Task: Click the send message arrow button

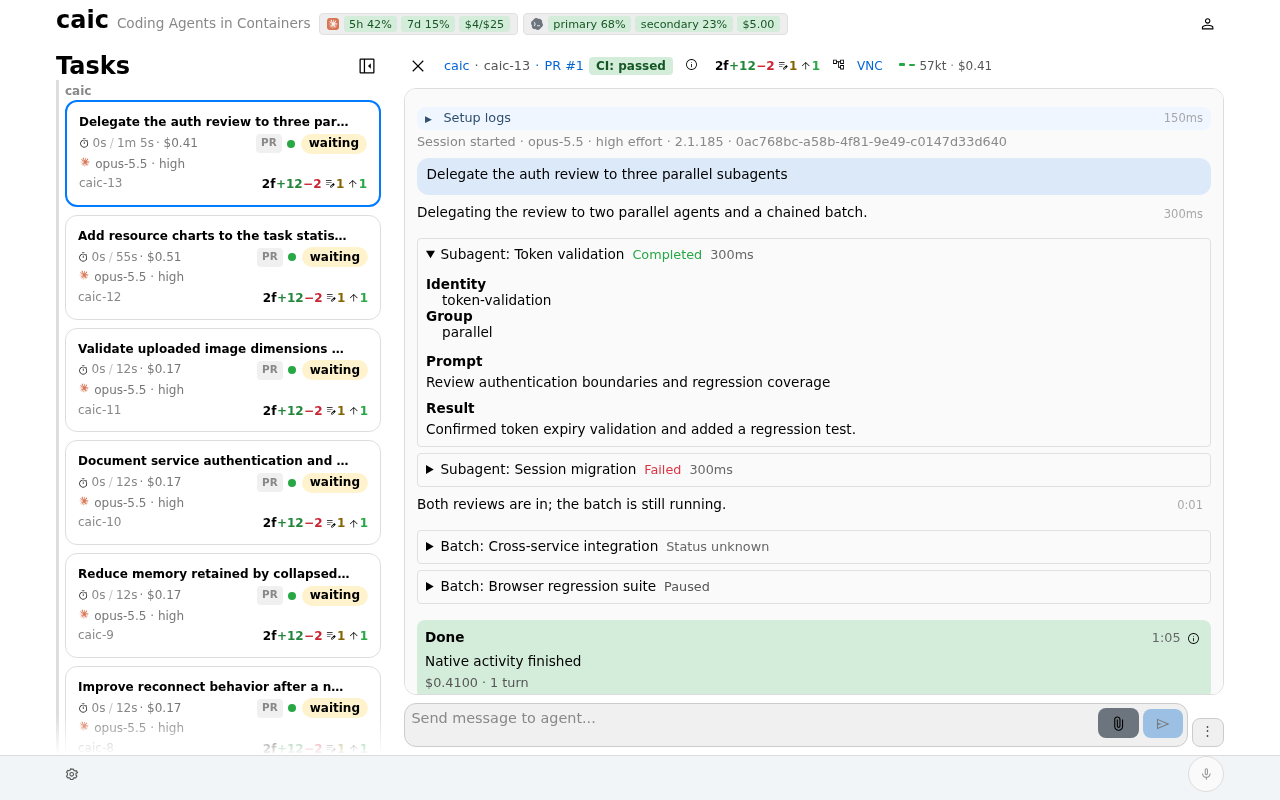Action: [x=1163, y=723]
